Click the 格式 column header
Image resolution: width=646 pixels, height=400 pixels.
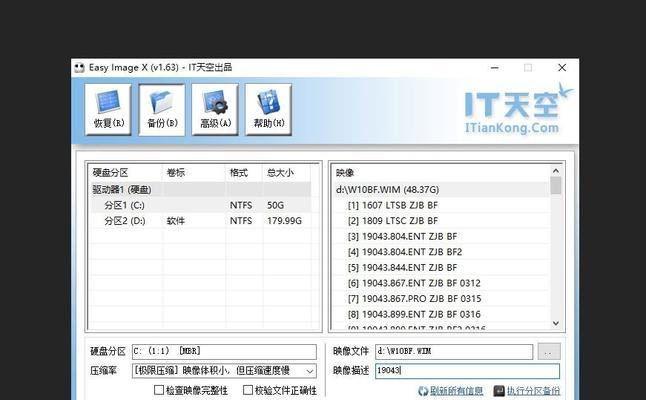[x=244, y=173]
